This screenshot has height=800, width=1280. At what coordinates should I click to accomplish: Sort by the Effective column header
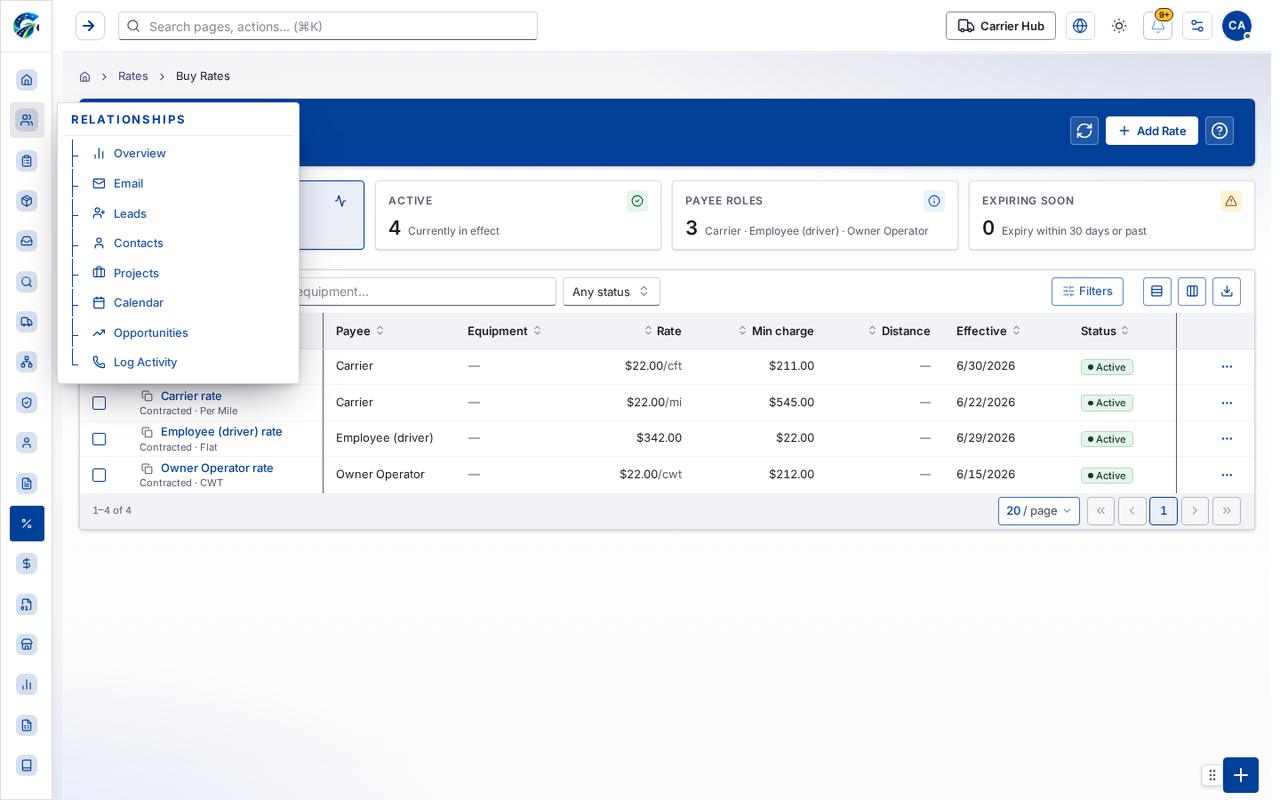click(988, 331)
